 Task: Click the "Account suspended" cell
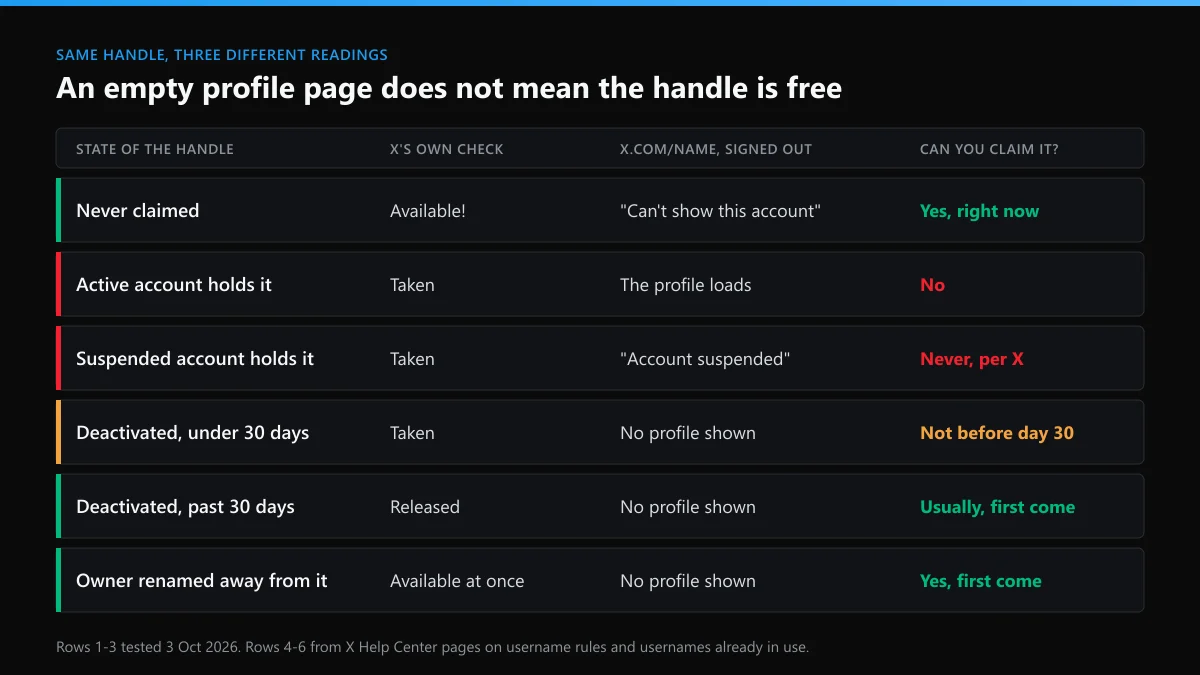tap(705, 359)
